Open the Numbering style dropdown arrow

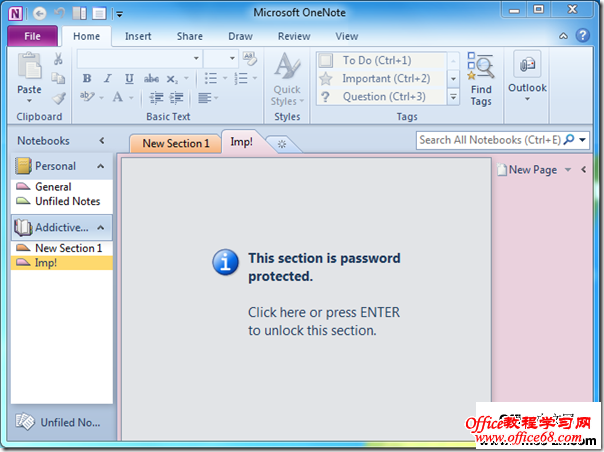[x=255, y=78]
